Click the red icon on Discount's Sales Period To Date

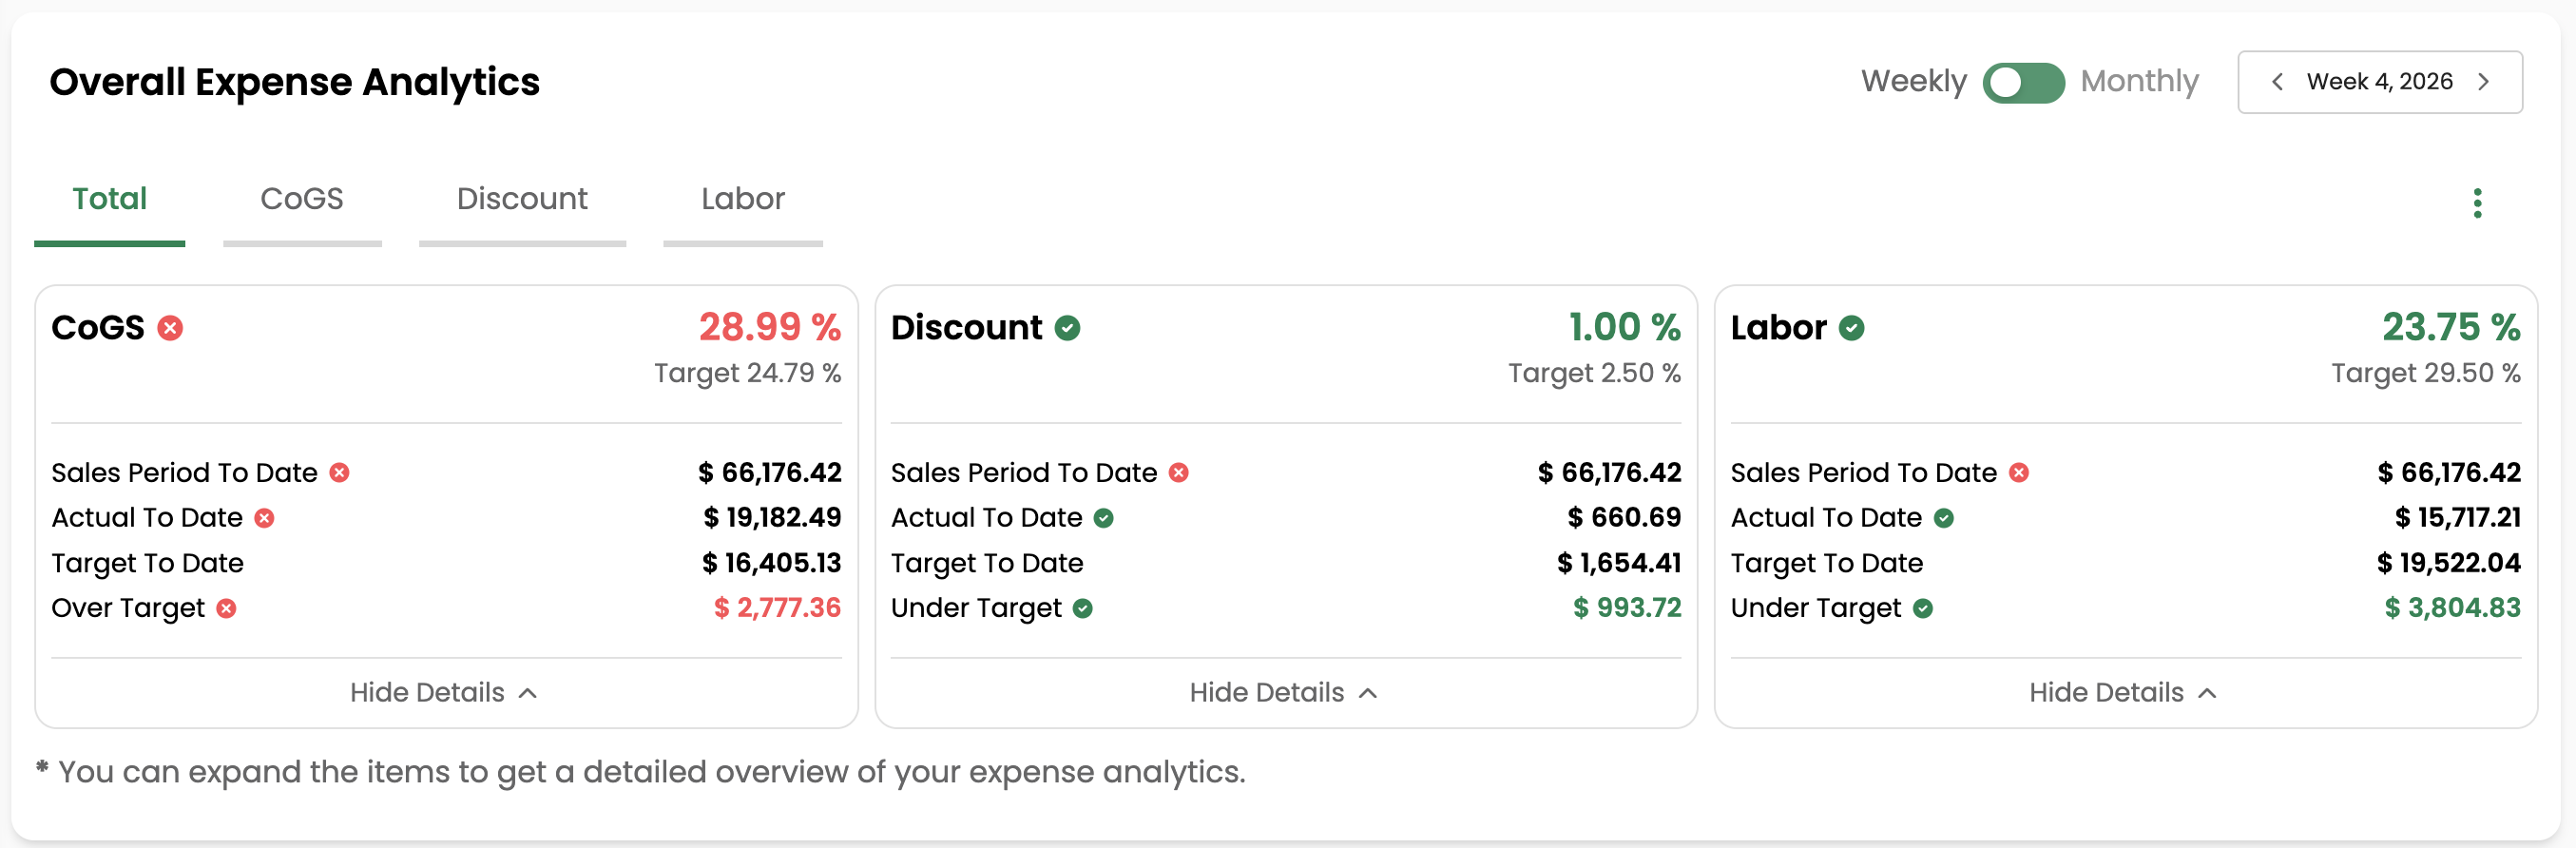point(1180,473)
